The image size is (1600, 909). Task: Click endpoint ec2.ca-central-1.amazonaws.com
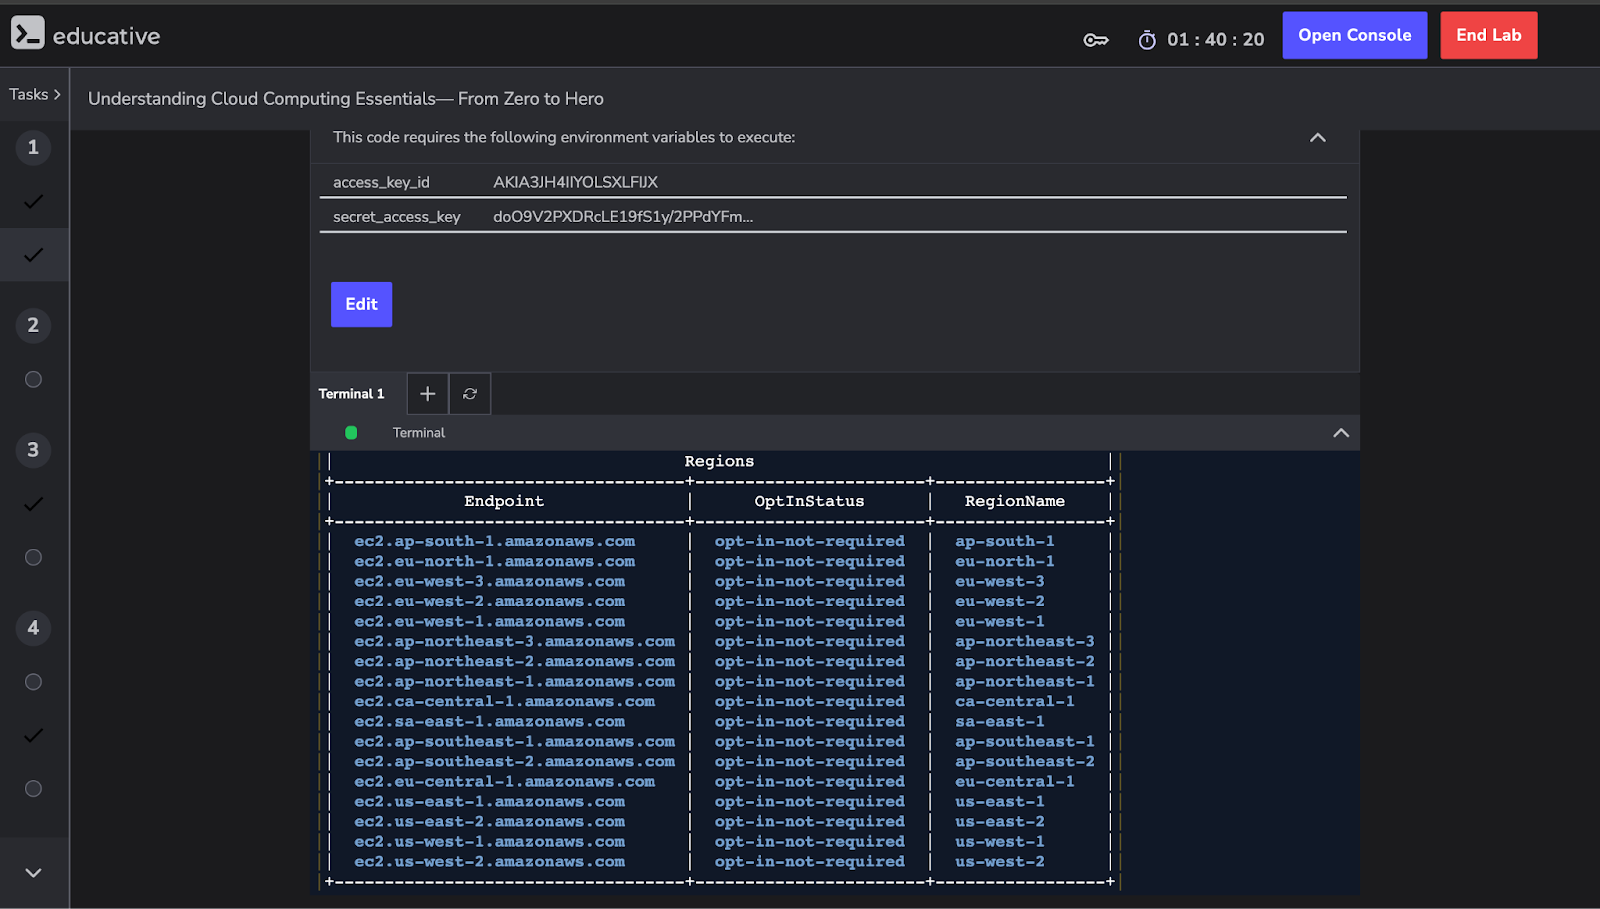coord(505,702)
